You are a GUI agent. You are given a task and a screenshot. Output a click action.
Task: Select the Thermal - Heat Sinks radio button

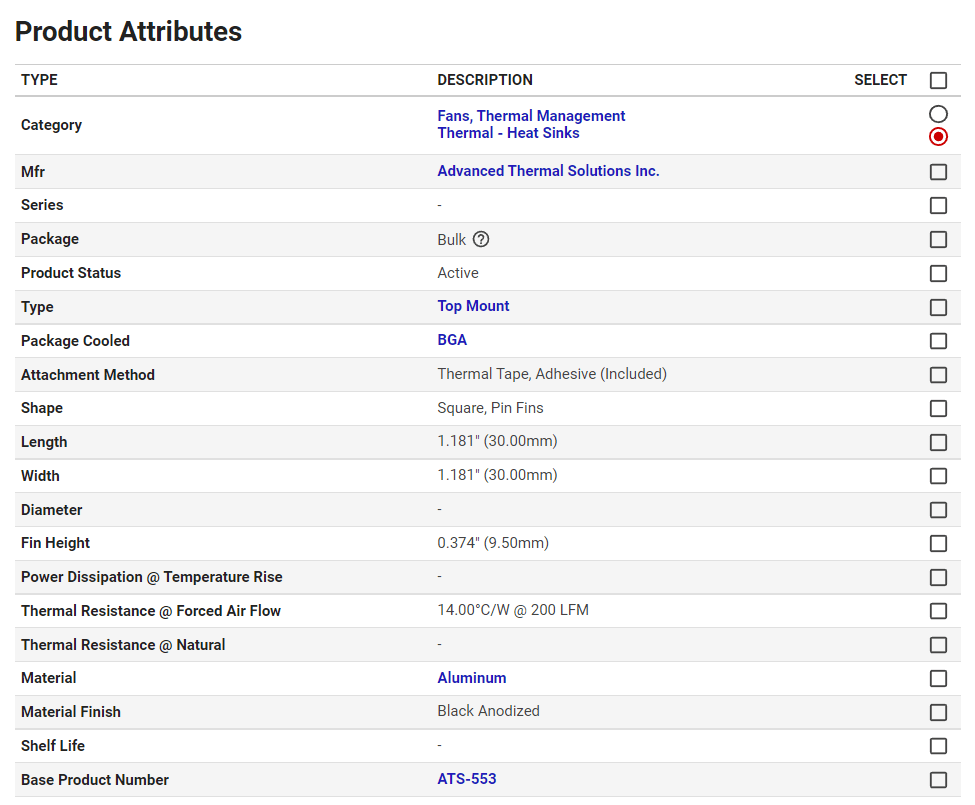938,136
